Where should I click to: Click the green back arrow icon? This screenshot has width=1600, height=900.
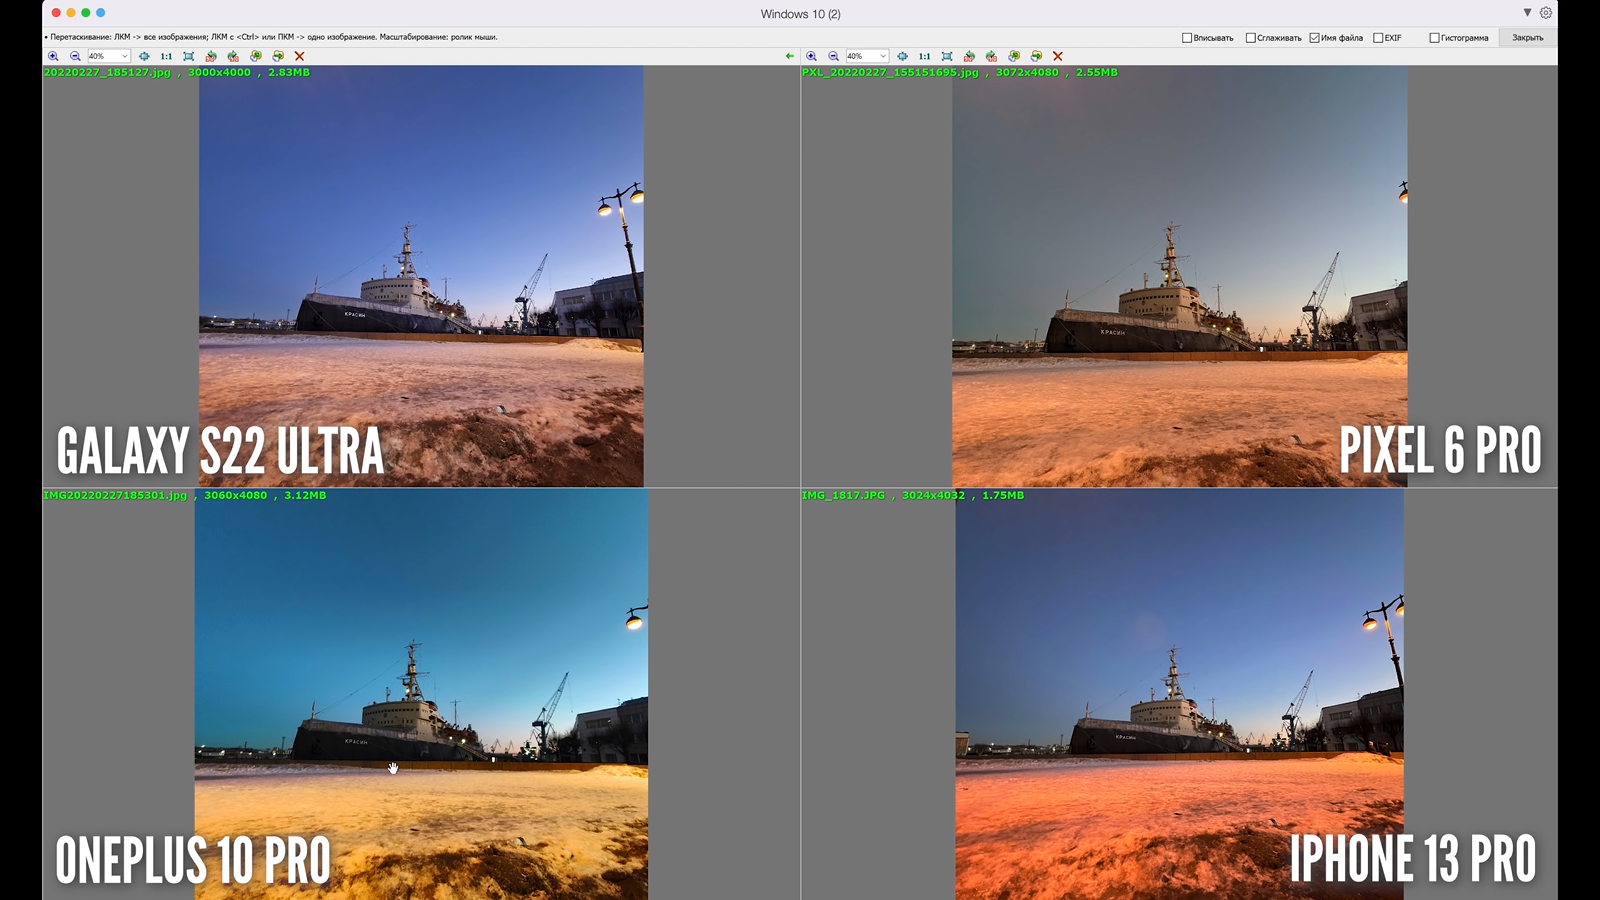click(790, 56)
